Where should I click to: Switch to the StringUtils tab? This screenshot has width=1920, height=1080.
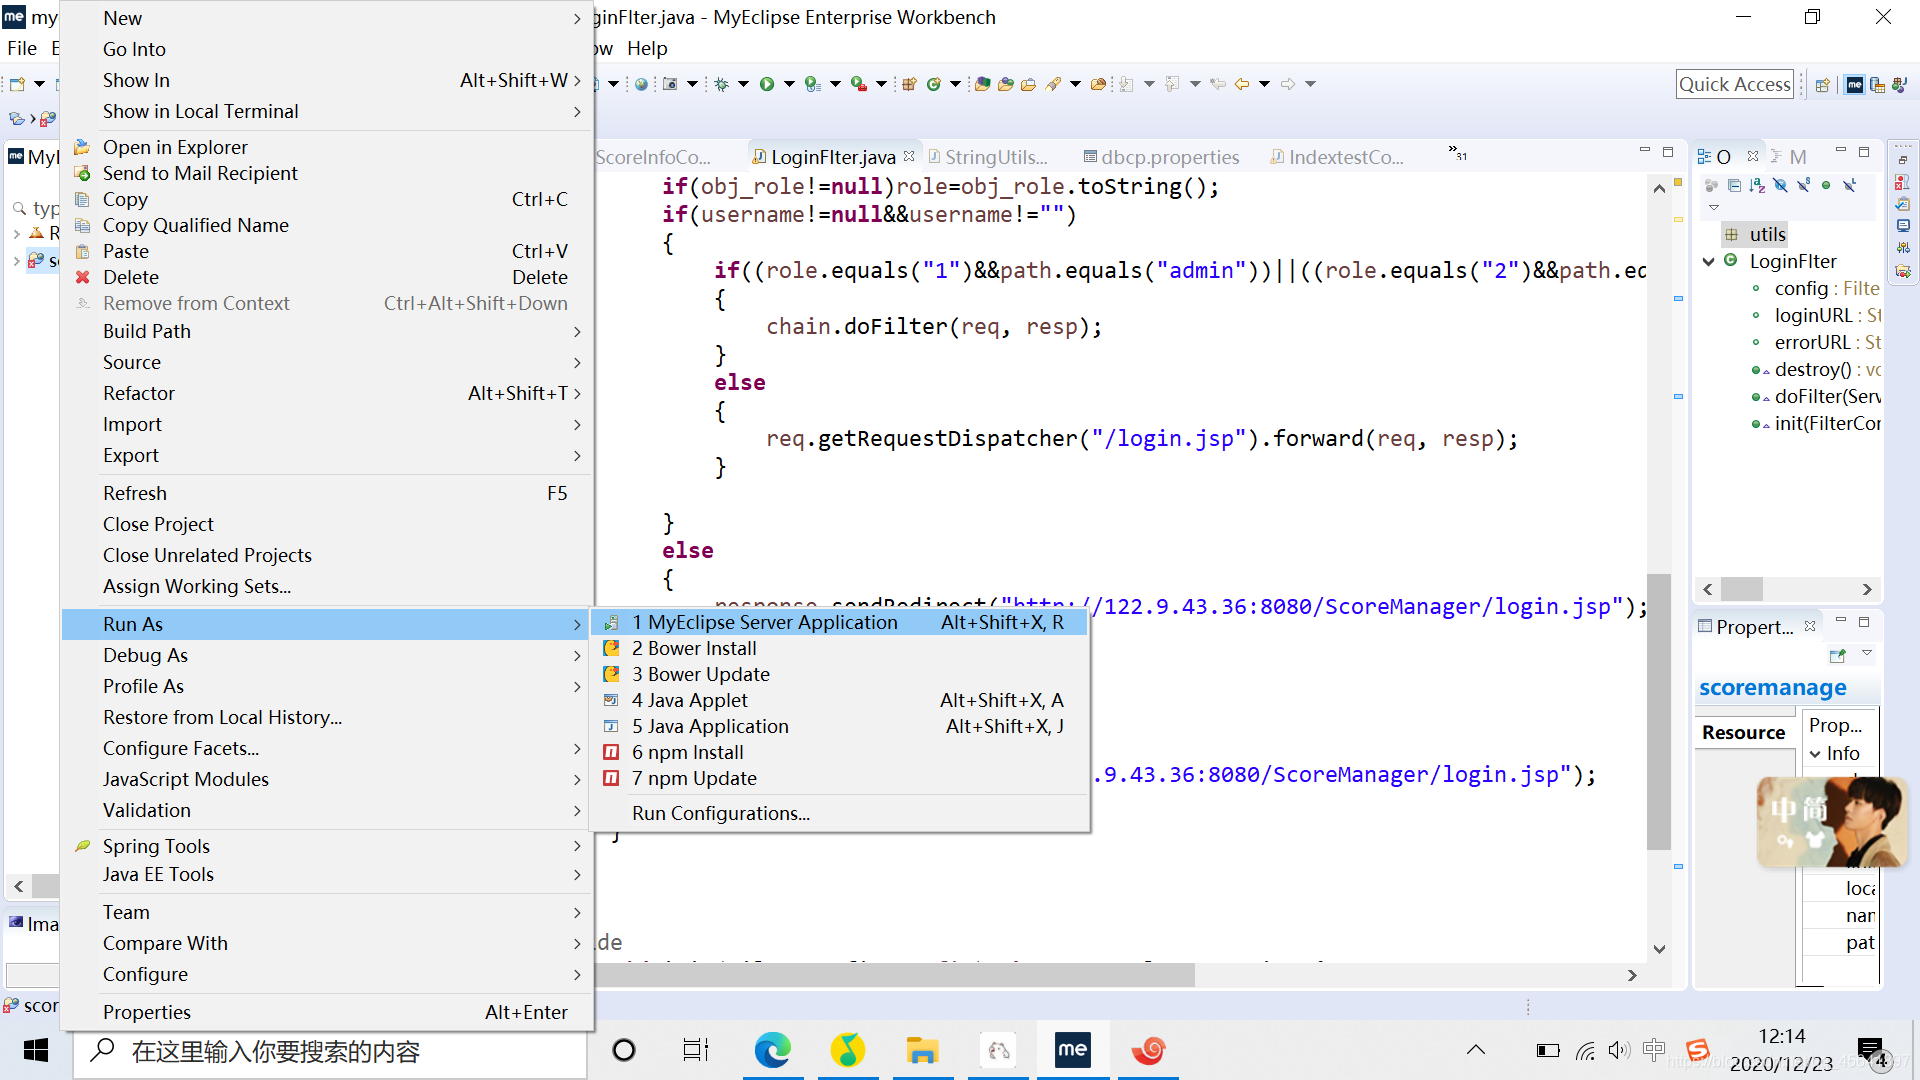[996, 157]
